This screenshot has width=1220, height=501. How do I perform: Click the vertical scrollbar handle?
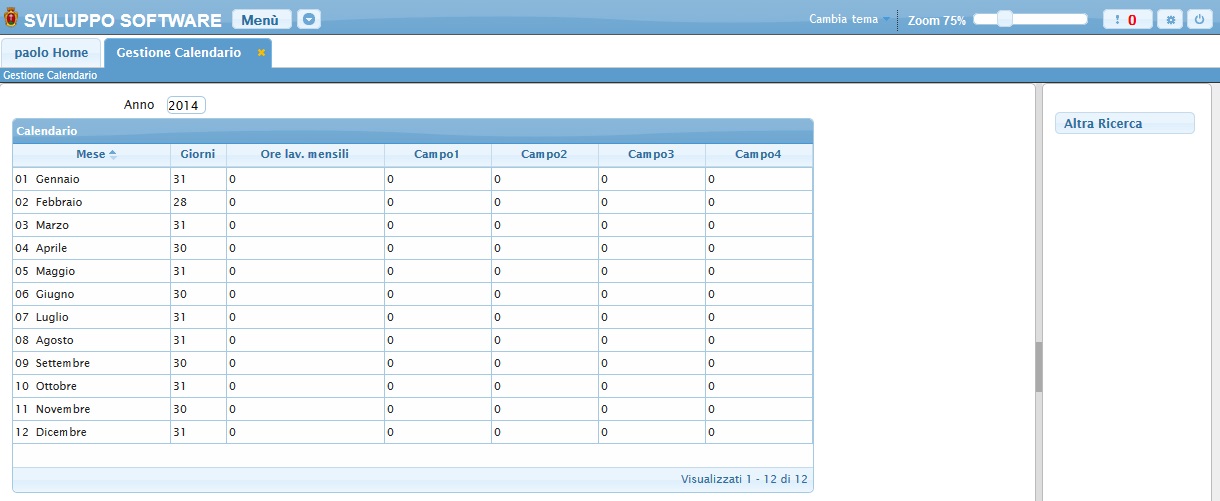tap(1039, 366)
